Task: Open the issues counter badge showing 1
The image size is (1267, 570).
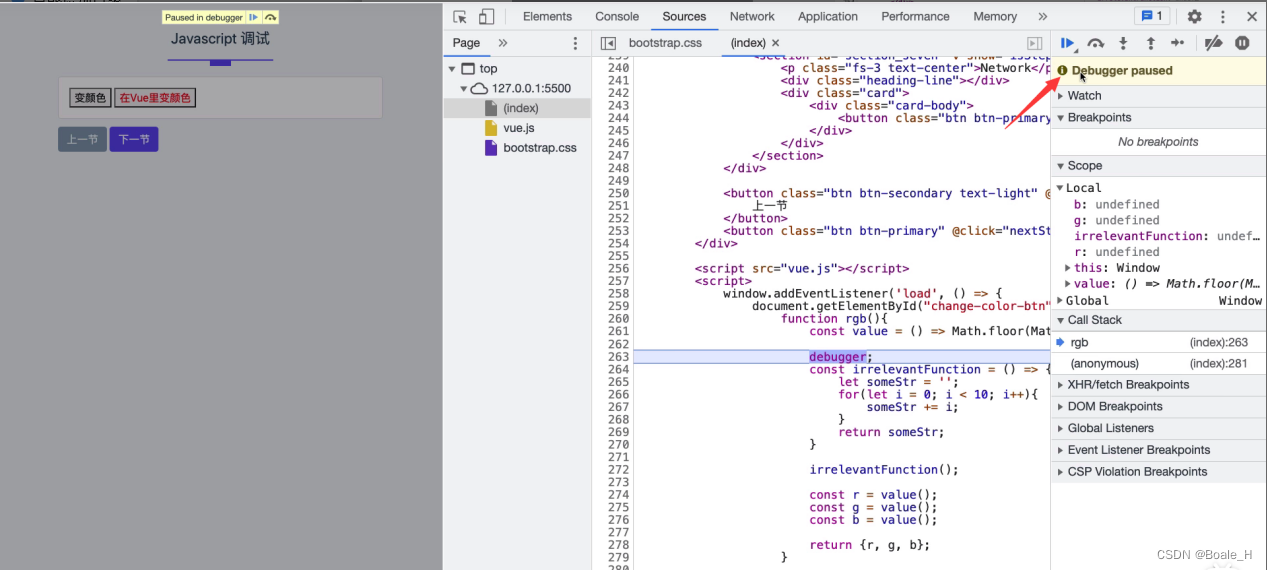Action: coord(1151,16)
